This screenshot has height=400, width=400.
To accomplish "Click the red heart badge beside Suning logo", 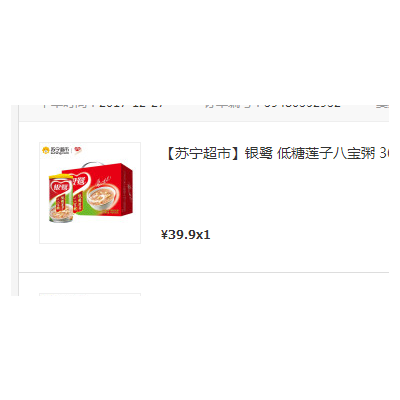I will click(x=78, y=150).
